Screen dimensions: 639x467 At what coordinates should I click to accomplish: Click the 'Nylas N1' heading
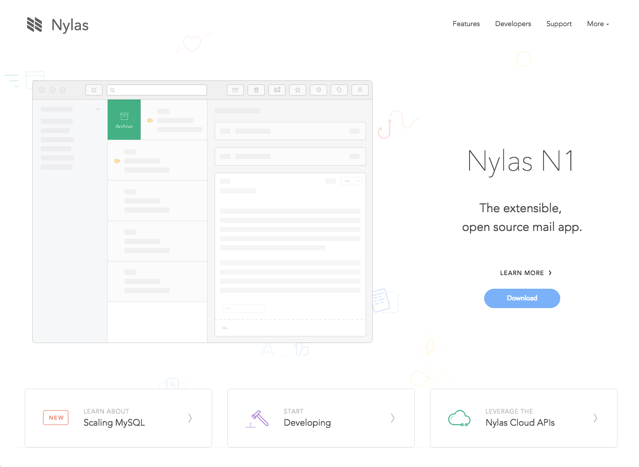click(521, 161)
